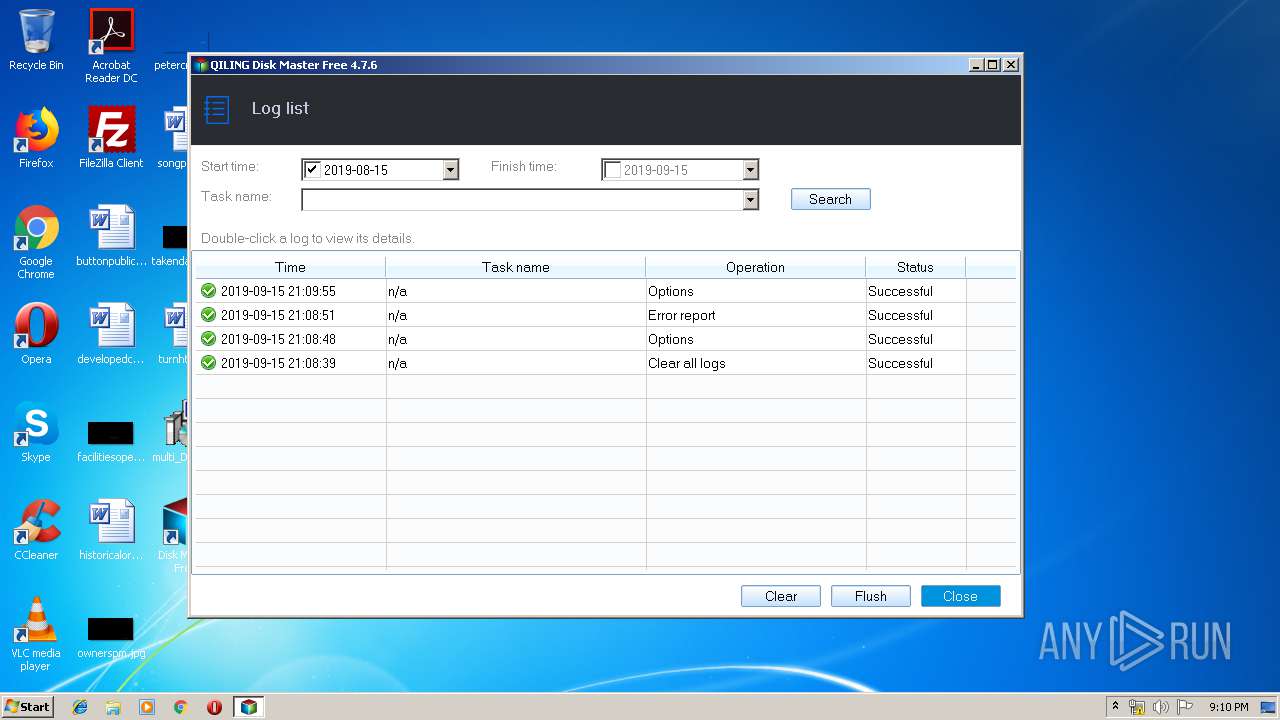The height and width of the screenshot is (720, 1280).
Task: Click the QILING Disk Master taskbar button
Action: [248, 707]
